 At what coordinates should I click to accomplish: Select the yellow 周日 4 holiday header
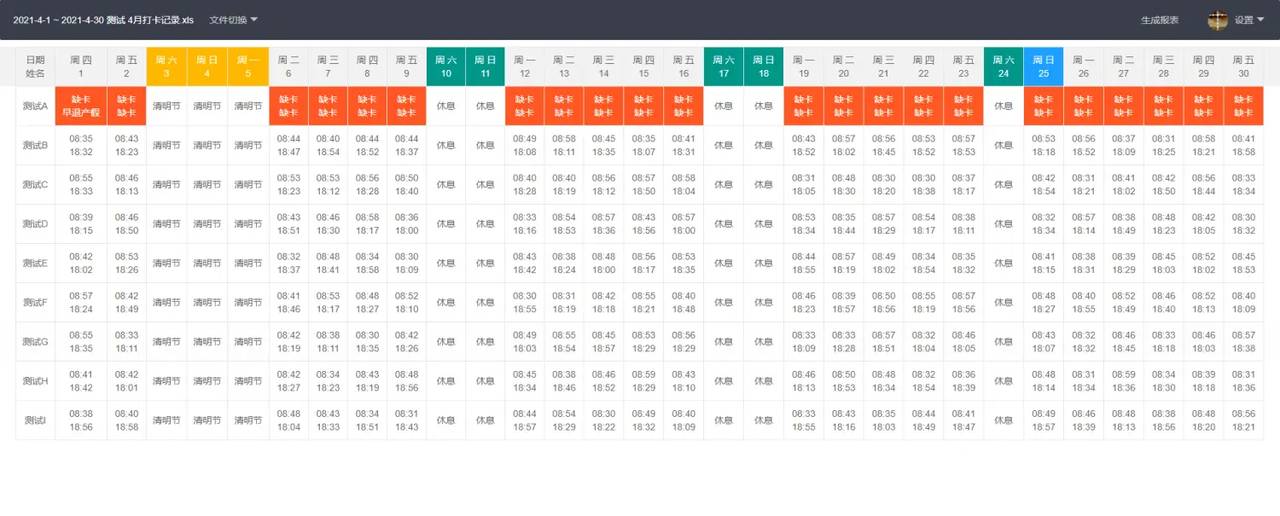(x=207, y=67)
